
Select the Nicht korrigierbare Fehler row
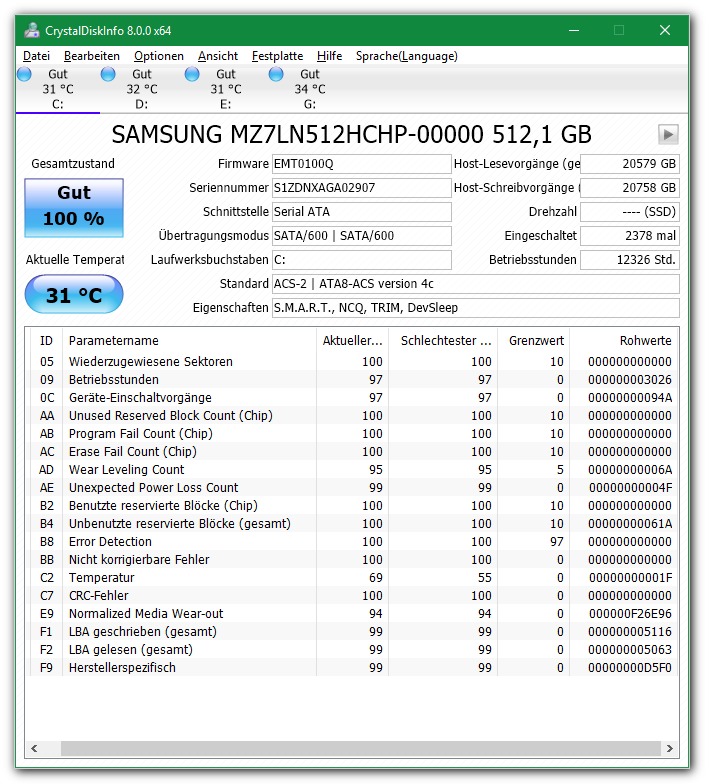tap(354, 560)
